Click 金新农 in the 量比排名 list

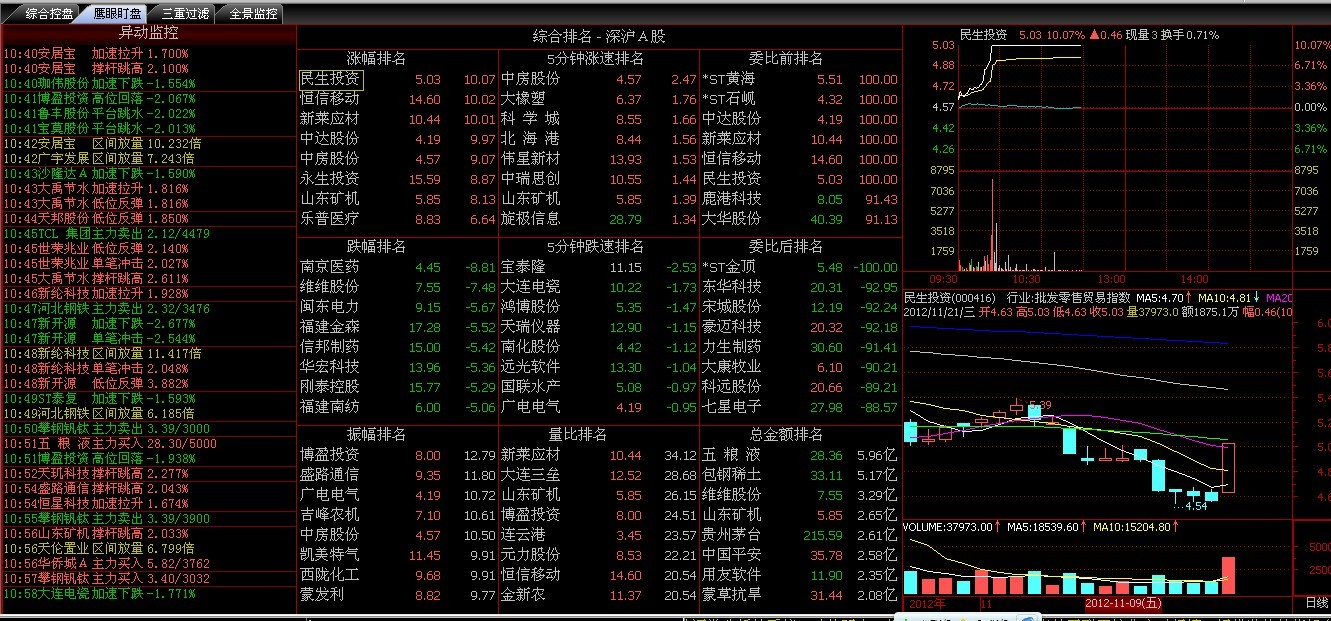pyautogui.click(x=523, y=595)
